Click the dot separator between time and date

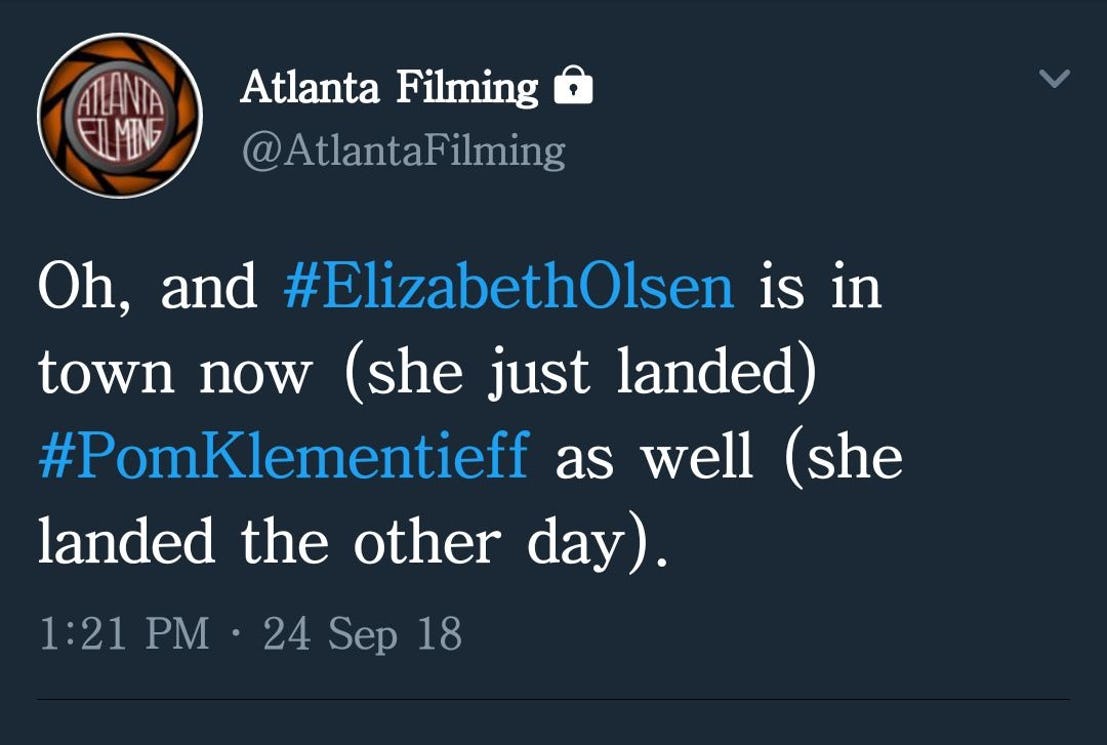[x=236, y=633]
